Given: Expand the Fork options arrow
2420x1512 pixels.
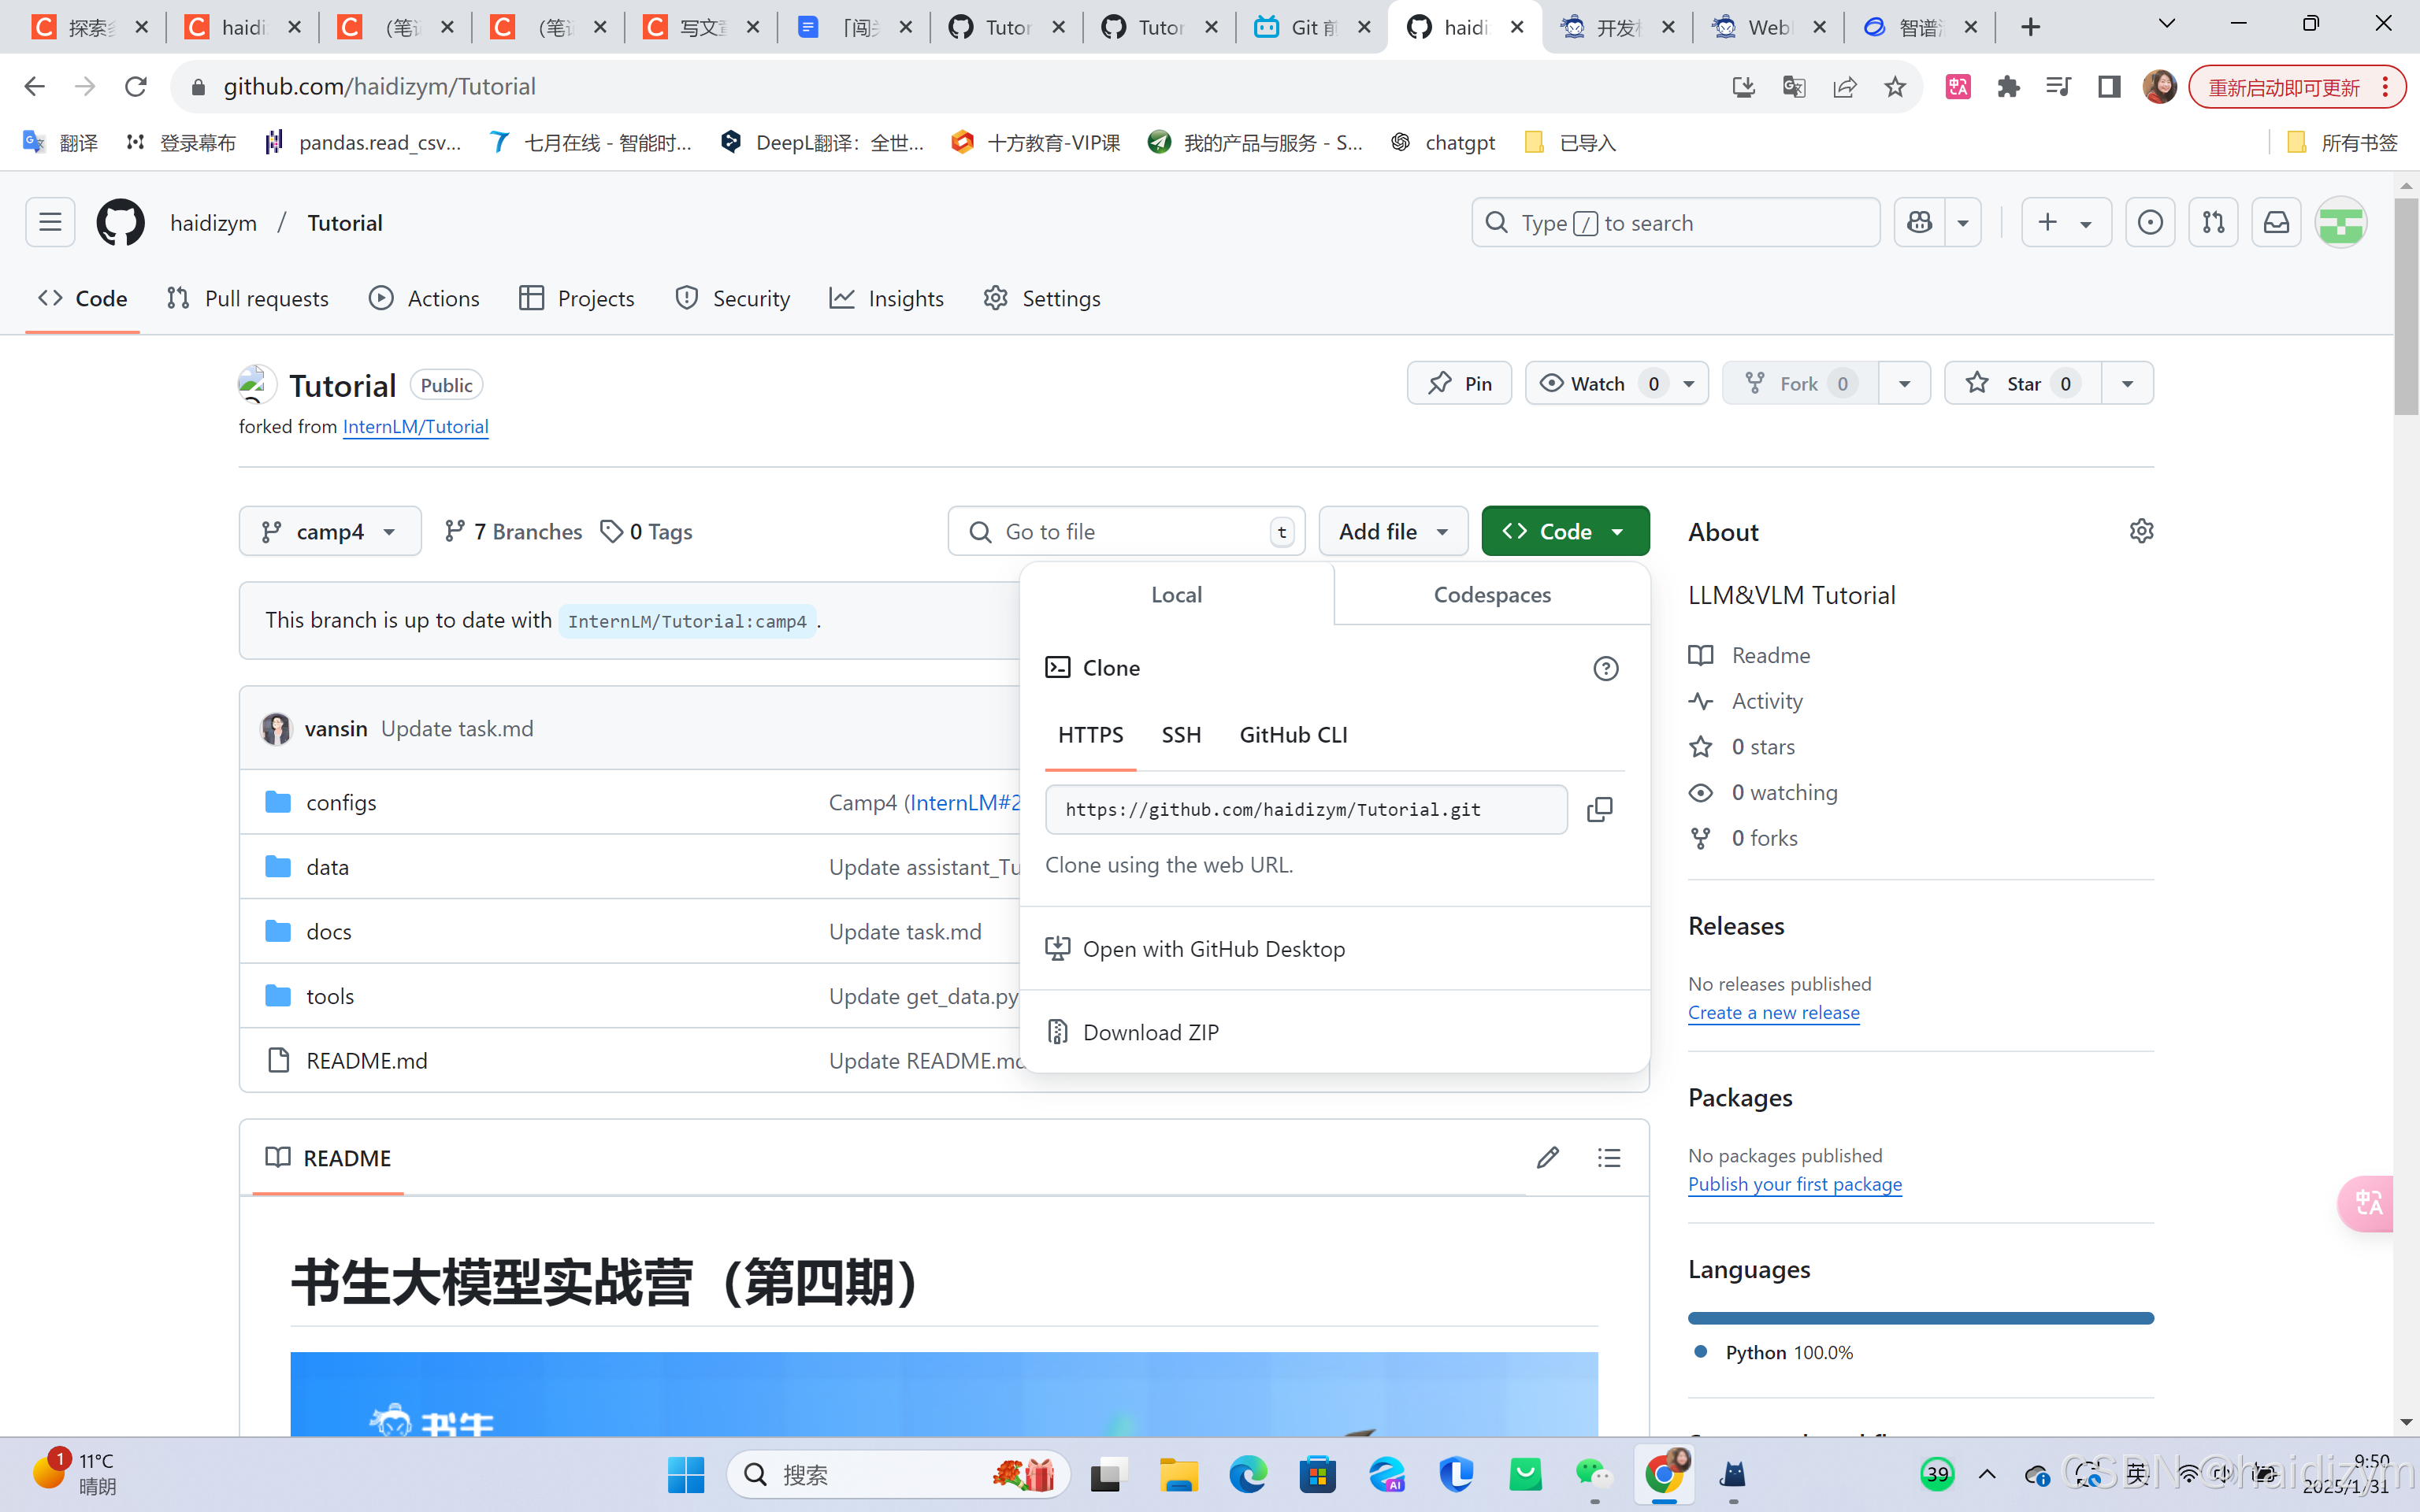Looking at the screenshot, I should [x=1904, y=384].
